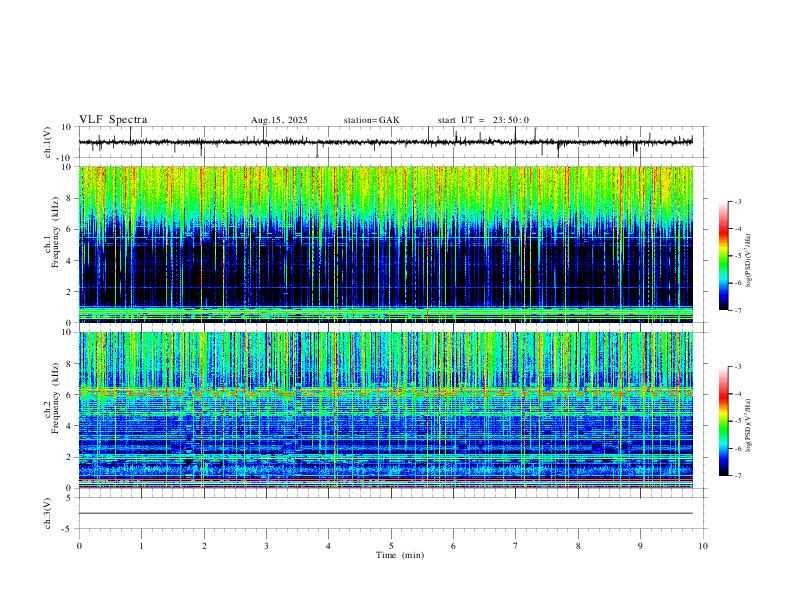This screenshot has height=612, width=792.
Task: Select the log(PSD) label by ch.2 color bar
Action: tap(749, 425)
